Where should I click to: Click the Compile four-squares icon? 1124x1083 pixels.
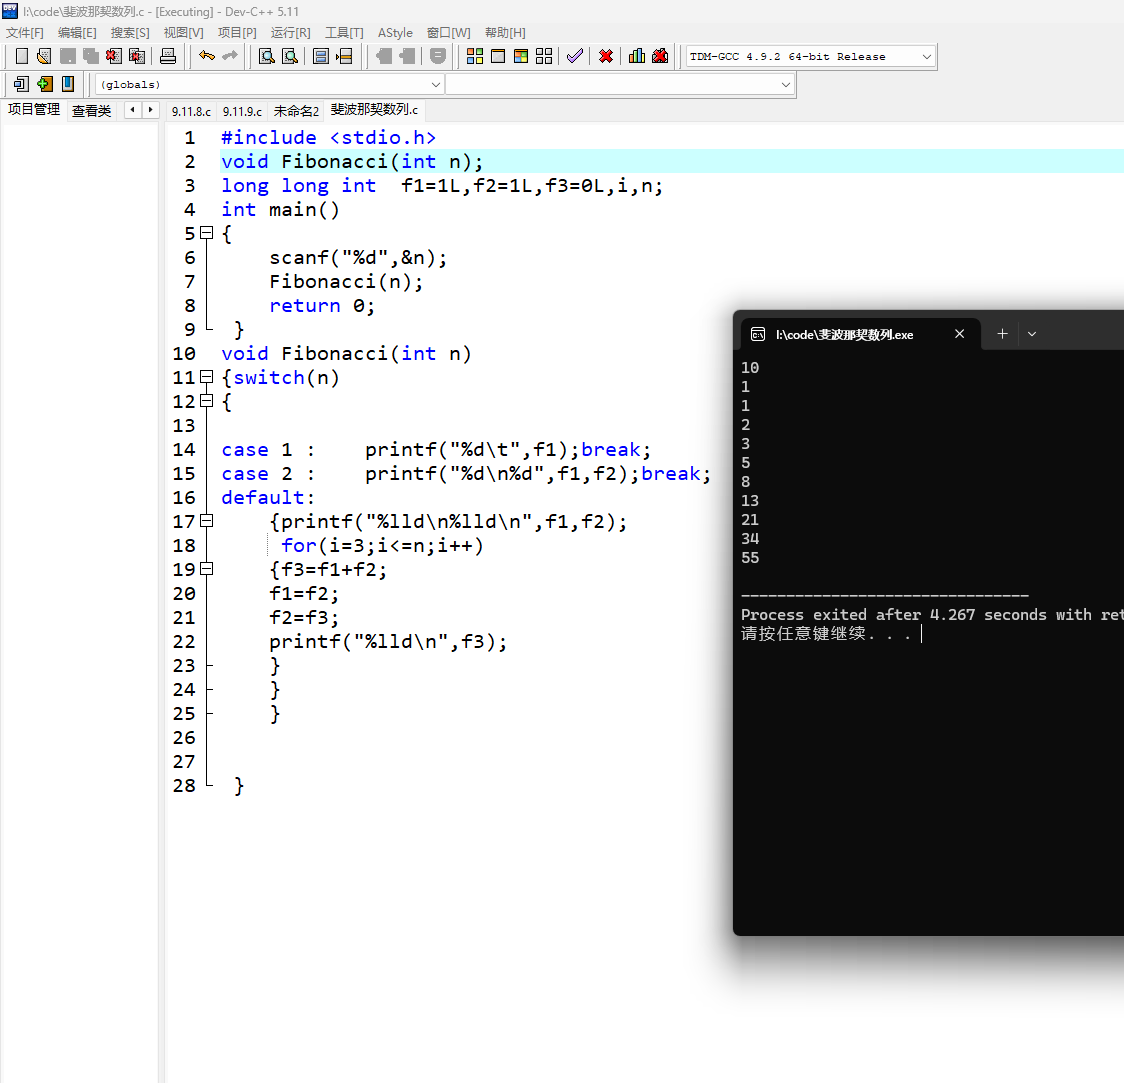pos(475,56)
